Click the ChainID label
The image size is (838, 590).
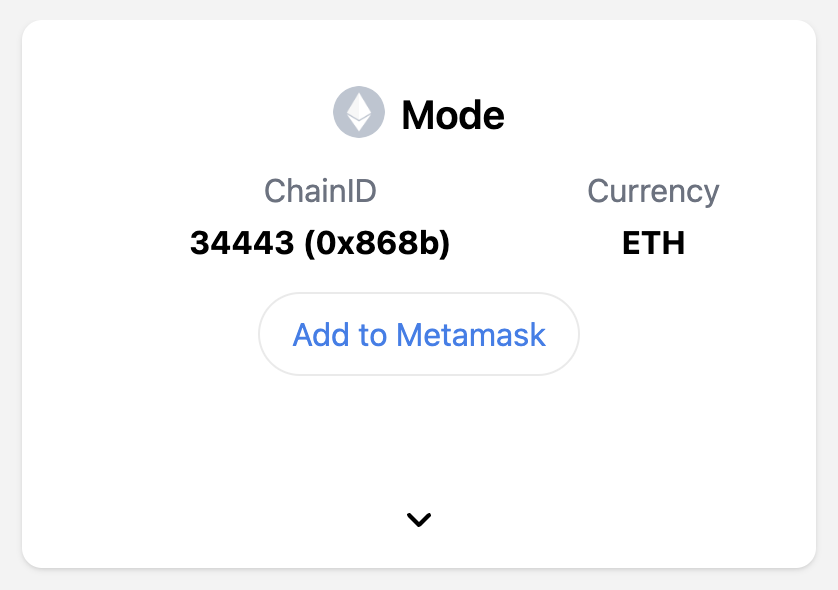coord(322,191)
